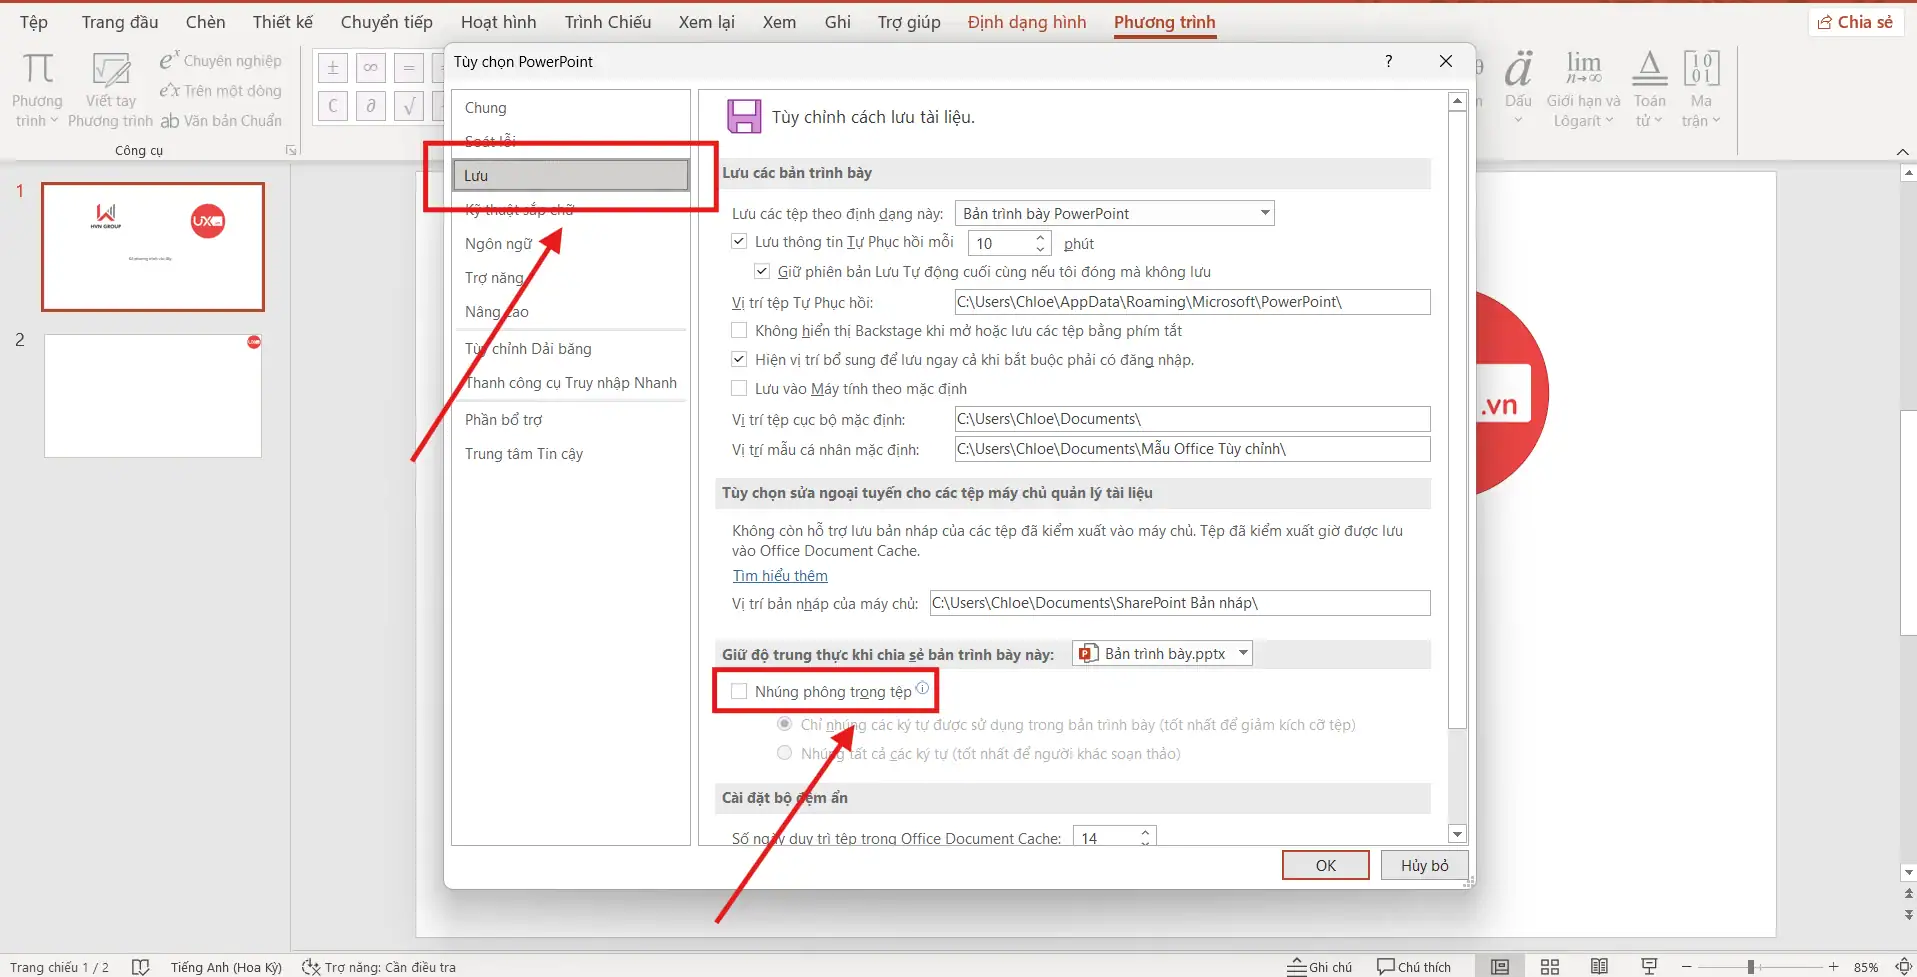Click the Chú thích comments icon

click(x=1413, y=966)
